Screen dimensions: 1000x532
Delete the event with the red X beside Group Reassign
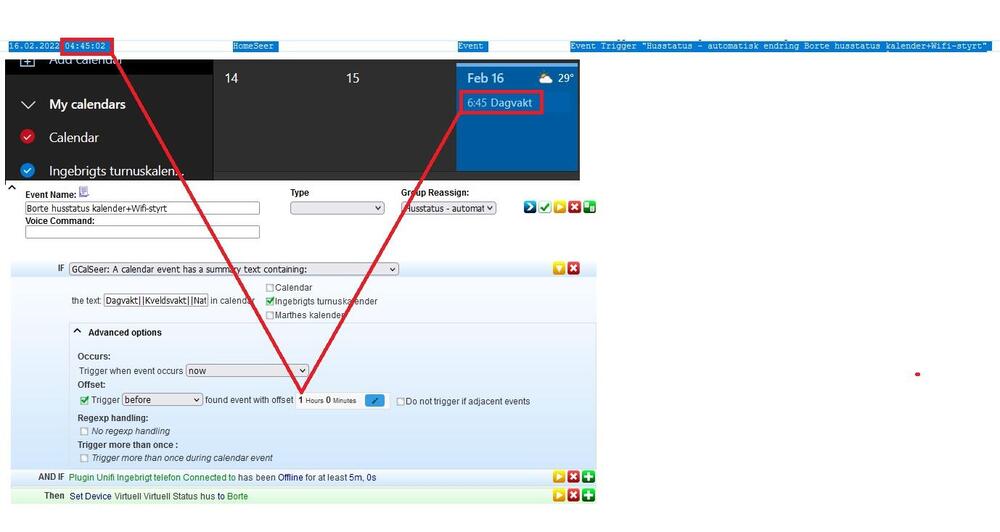pos(574,207)
